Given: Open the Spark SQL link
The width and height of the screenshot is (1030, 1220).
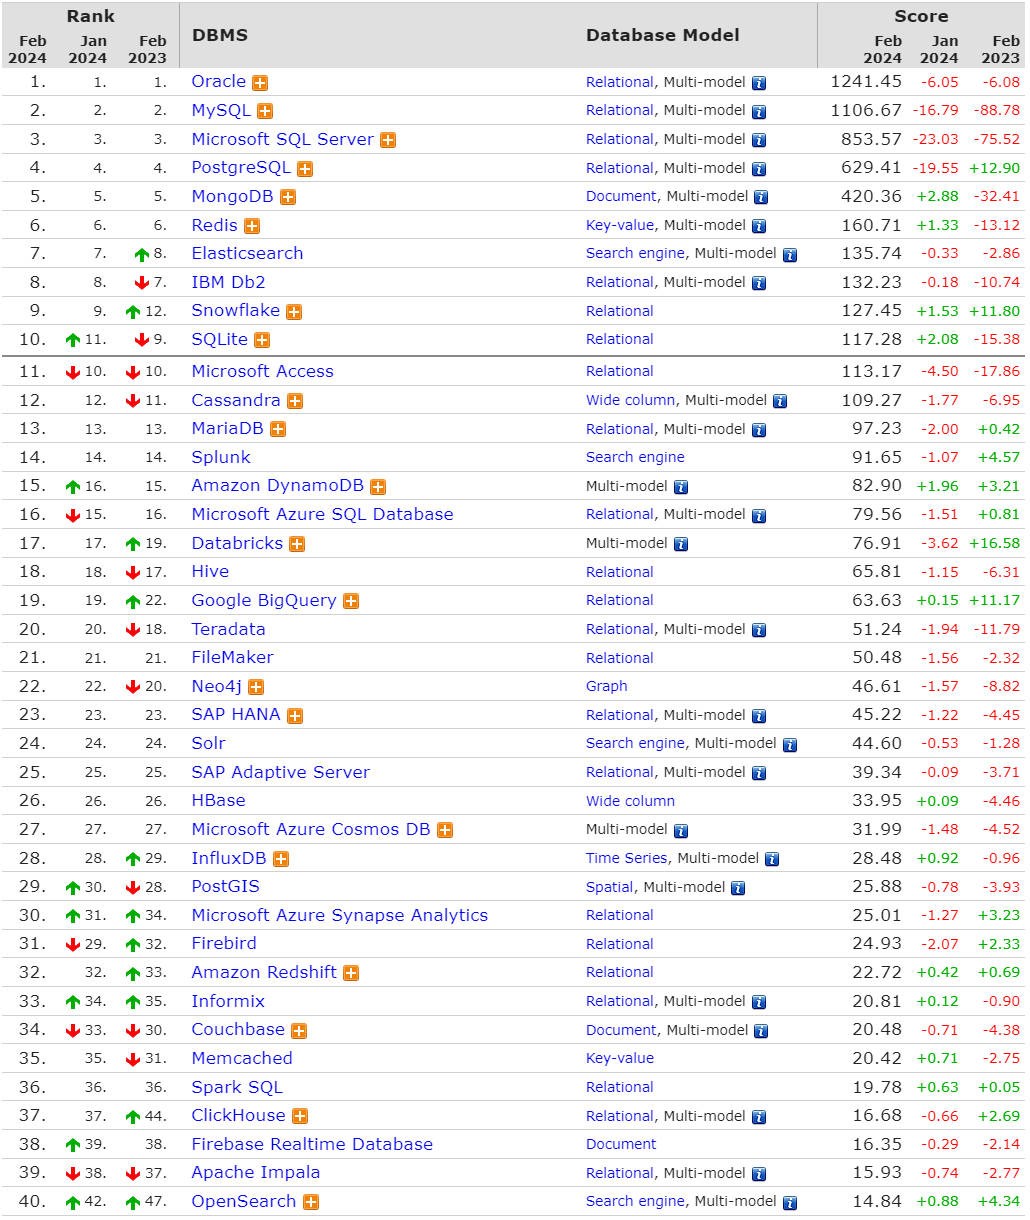Looking at the screenshot, I should point(237,1087).
